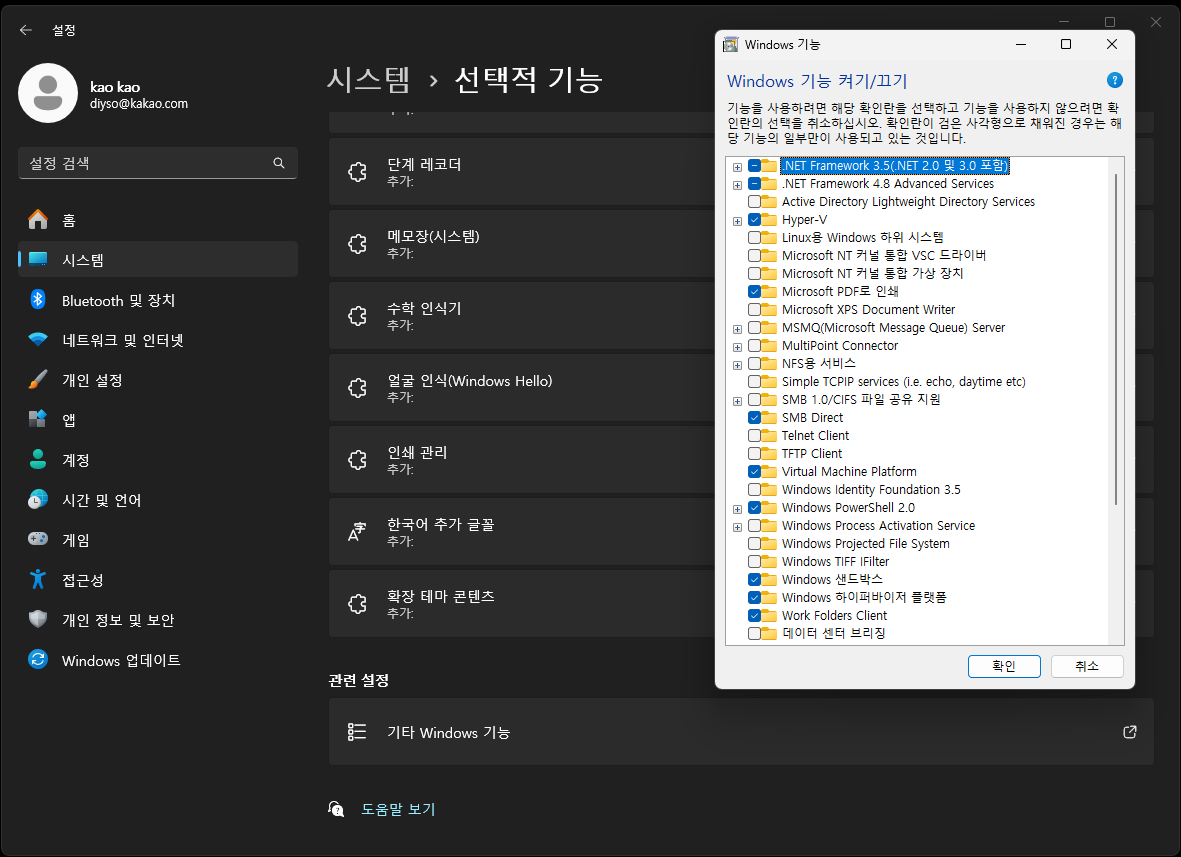Click into the 설정 검색 search field
Screen dimensions: 1181x857
click(x=145, y=163)
